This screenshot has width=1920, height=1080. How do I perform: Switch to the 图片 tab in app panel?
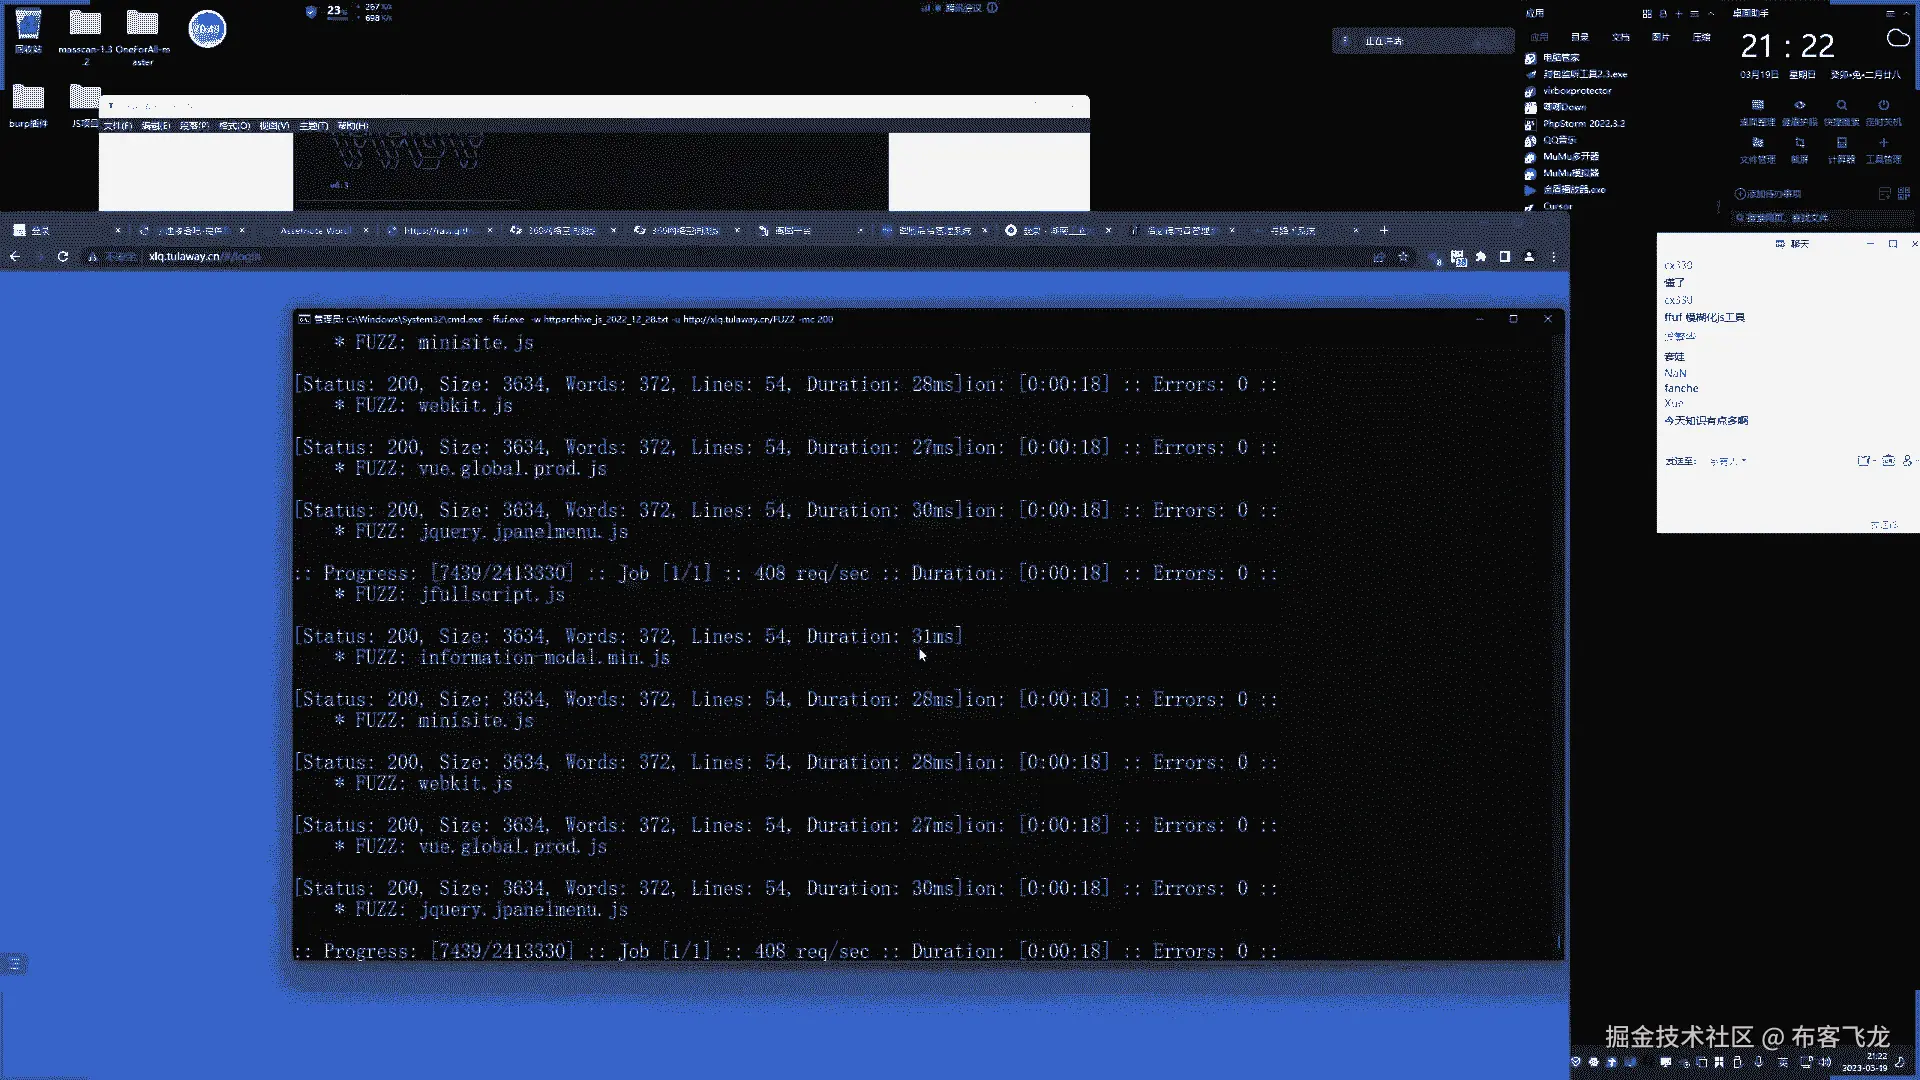1661,37
